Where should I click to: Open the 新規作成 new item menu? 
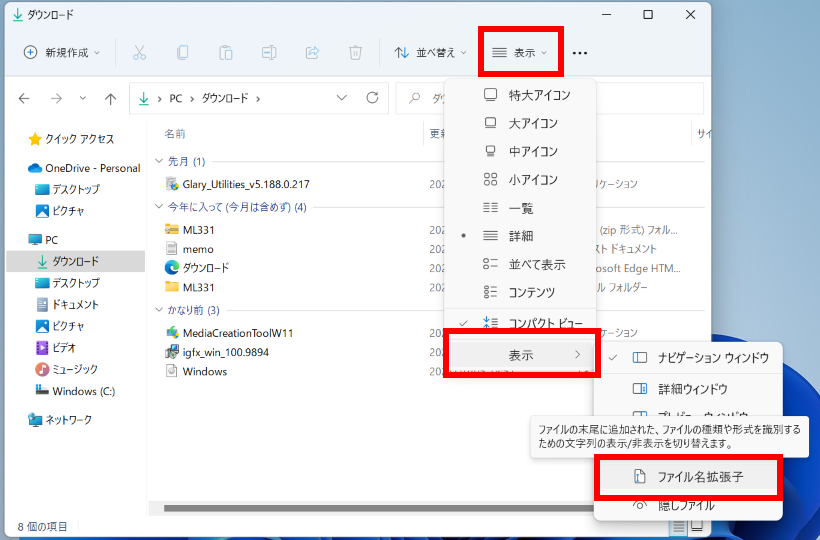coord(62,52)
